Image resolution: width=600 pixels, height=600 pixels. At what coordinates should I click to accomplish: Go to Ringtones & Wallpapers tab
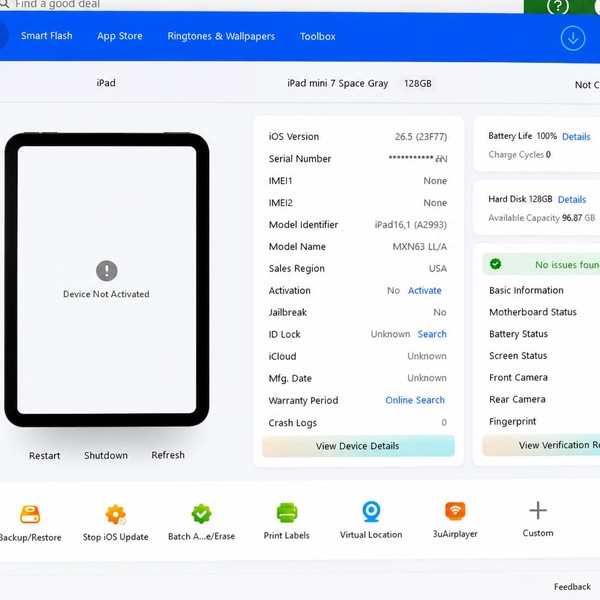tap(221, 36)
